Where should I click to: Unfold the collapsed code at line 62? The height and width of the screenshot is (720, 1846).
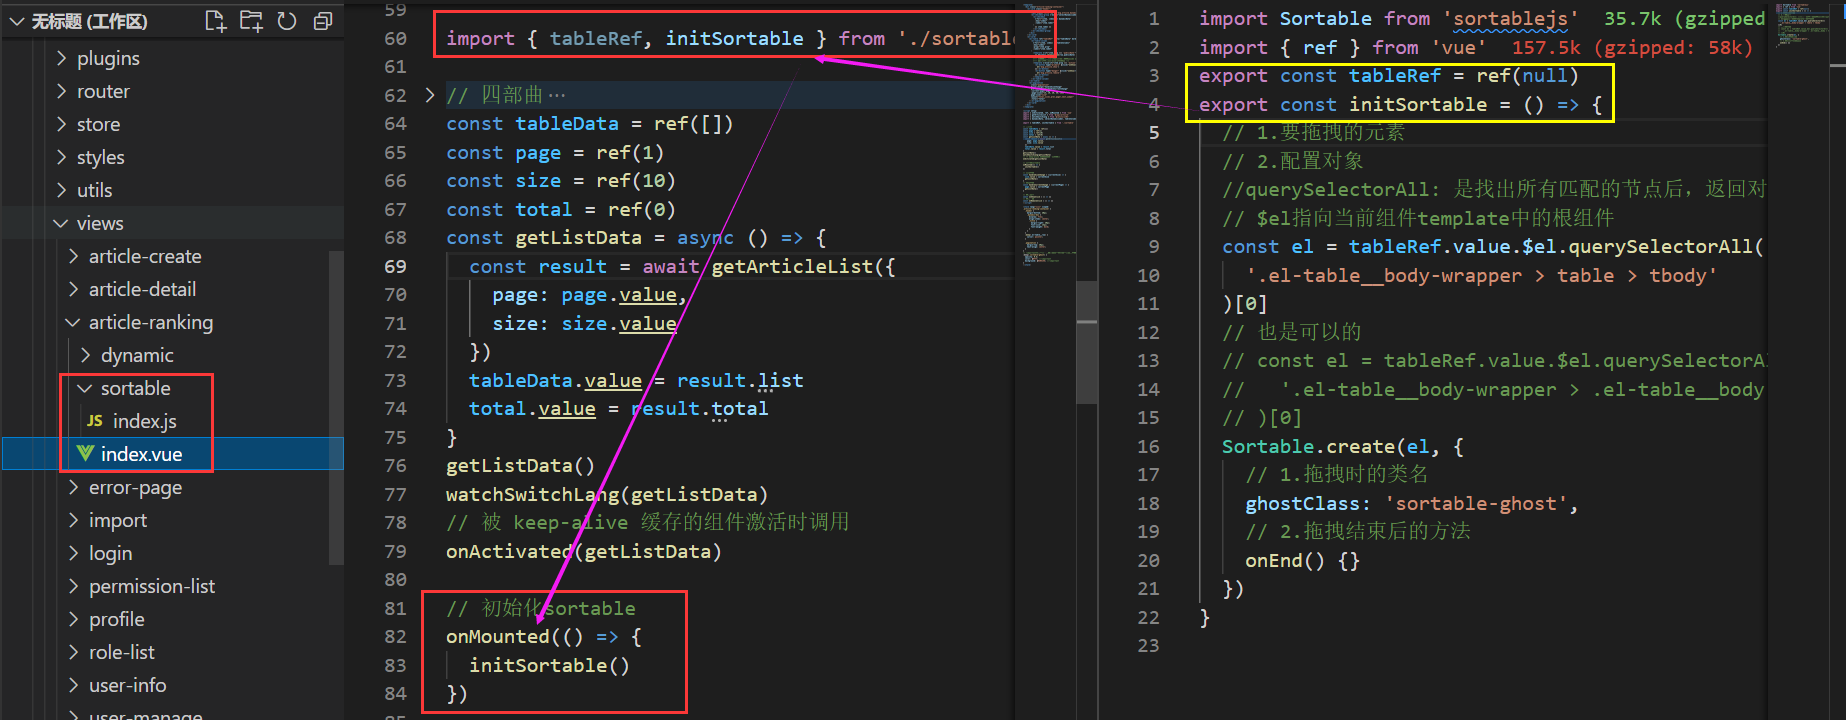430,95
